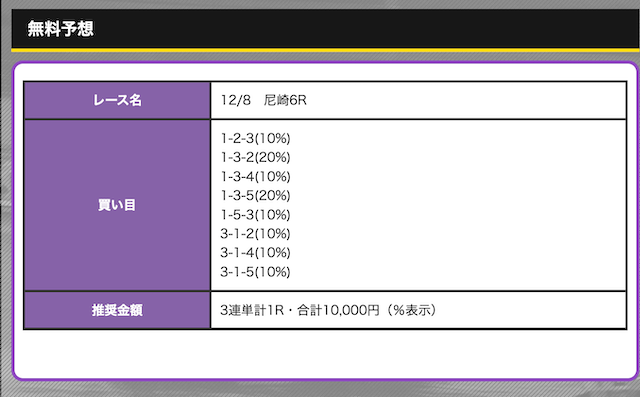Image resolution: width=640 pixels, height=397 pixels.
Task: Click the black 無料予想 header bar
Action: [326, 29]
